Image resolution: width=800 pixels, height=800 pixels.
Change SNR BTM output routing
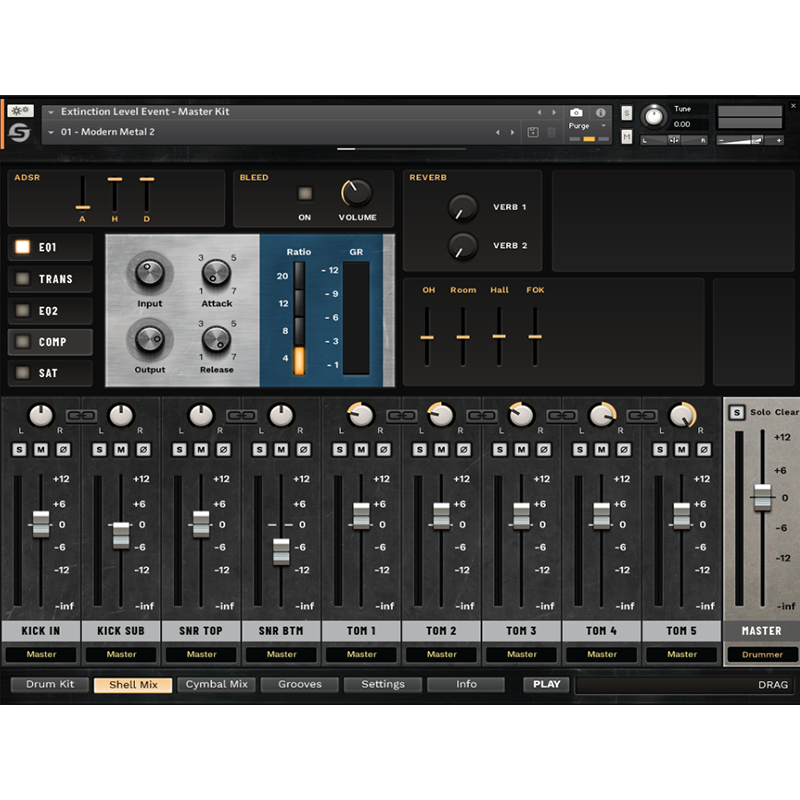click(282, 654)
